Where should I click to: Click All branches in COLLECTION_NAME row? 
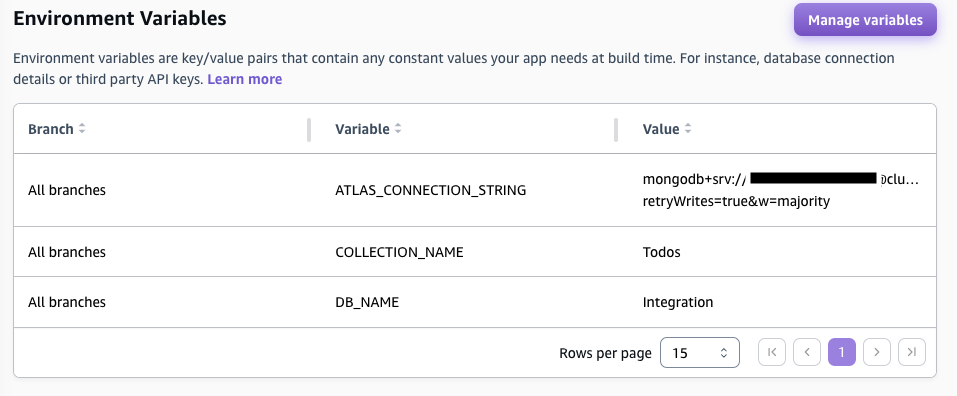pos(67,252)
